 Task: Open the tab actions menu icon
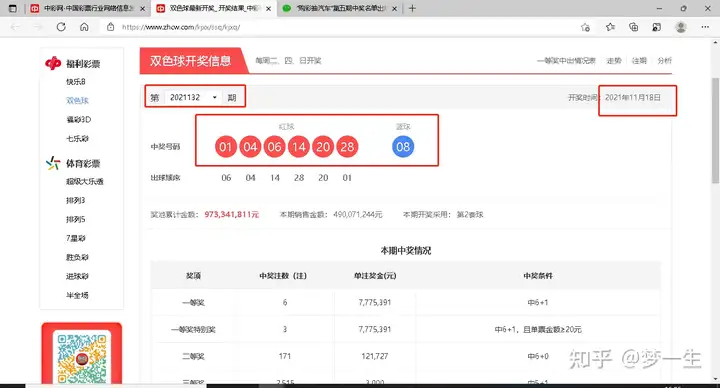pos(13,8)
